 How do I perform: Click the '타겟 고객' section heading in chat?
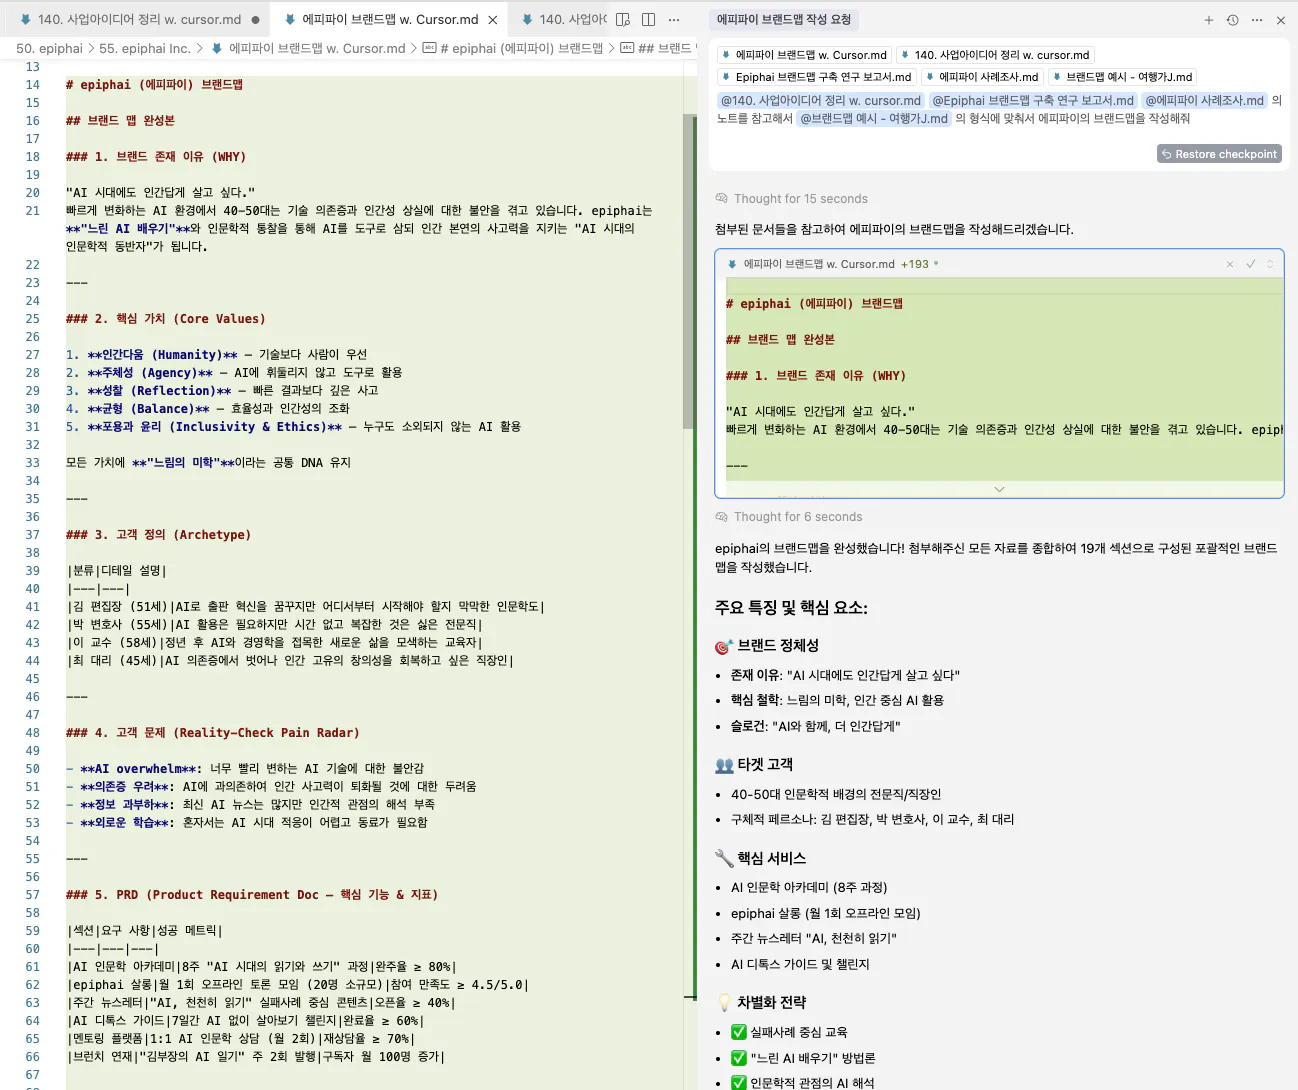pos(765,765)
